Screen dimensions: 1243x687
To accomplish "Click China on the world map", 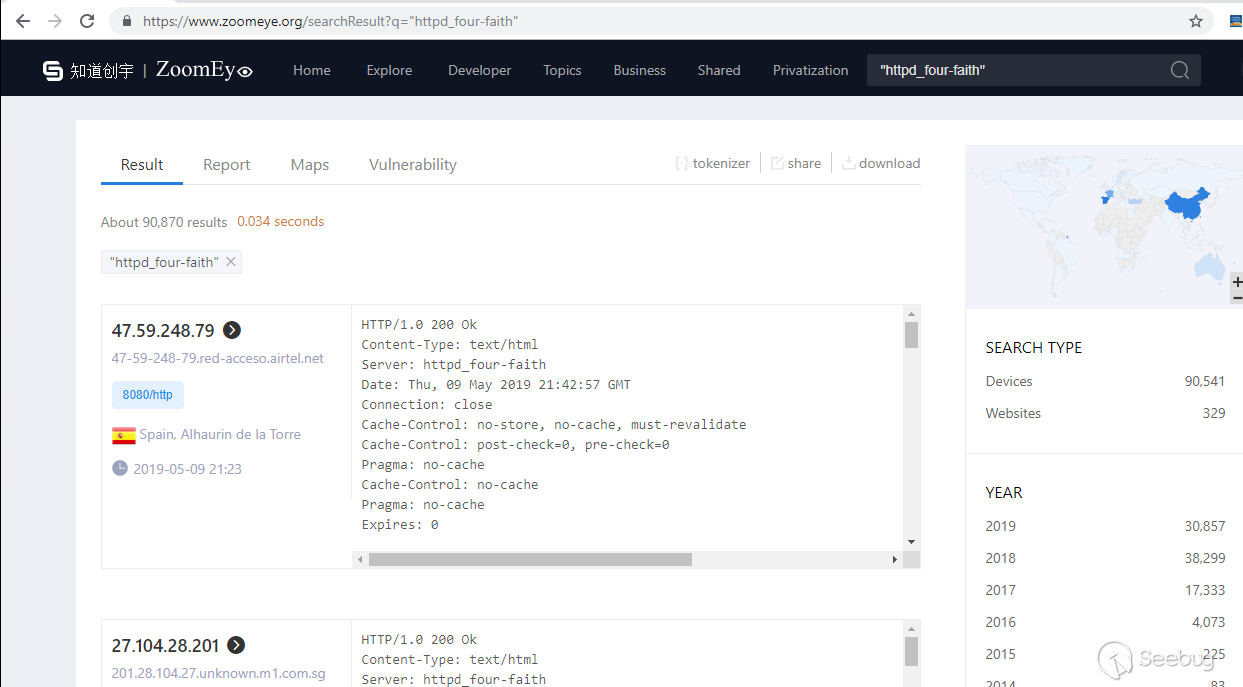I will pos(1188,205).
